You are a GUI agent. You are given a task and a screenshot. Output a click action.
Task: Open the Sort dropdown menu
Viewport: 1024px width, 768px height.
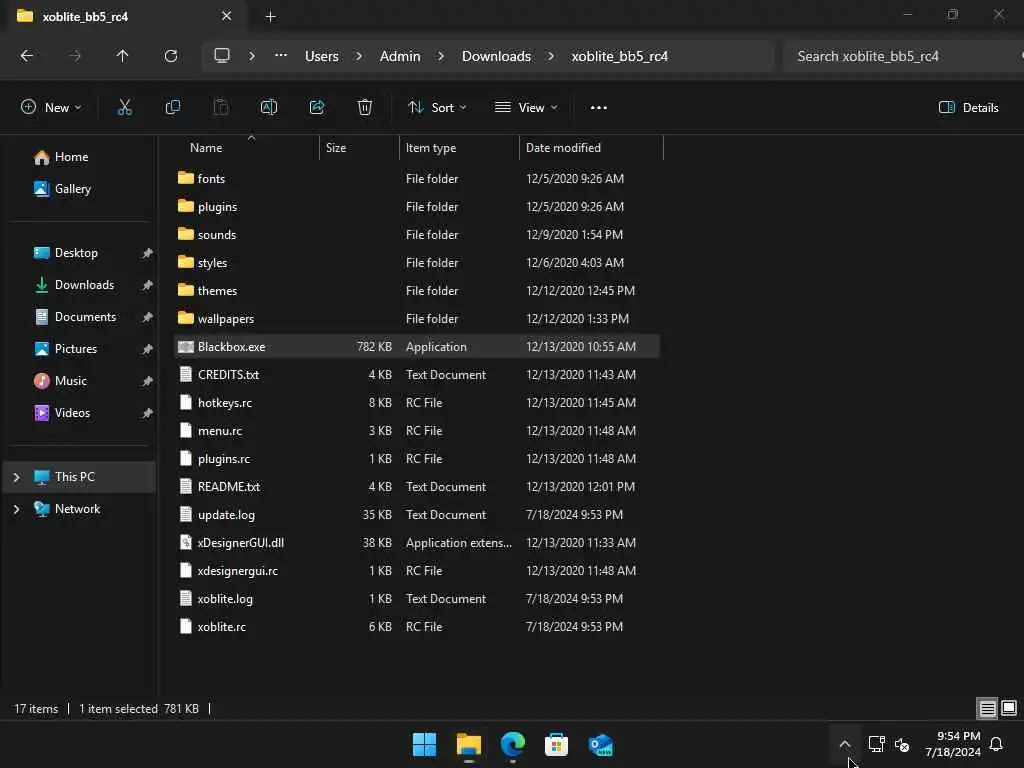pos(437,108)
